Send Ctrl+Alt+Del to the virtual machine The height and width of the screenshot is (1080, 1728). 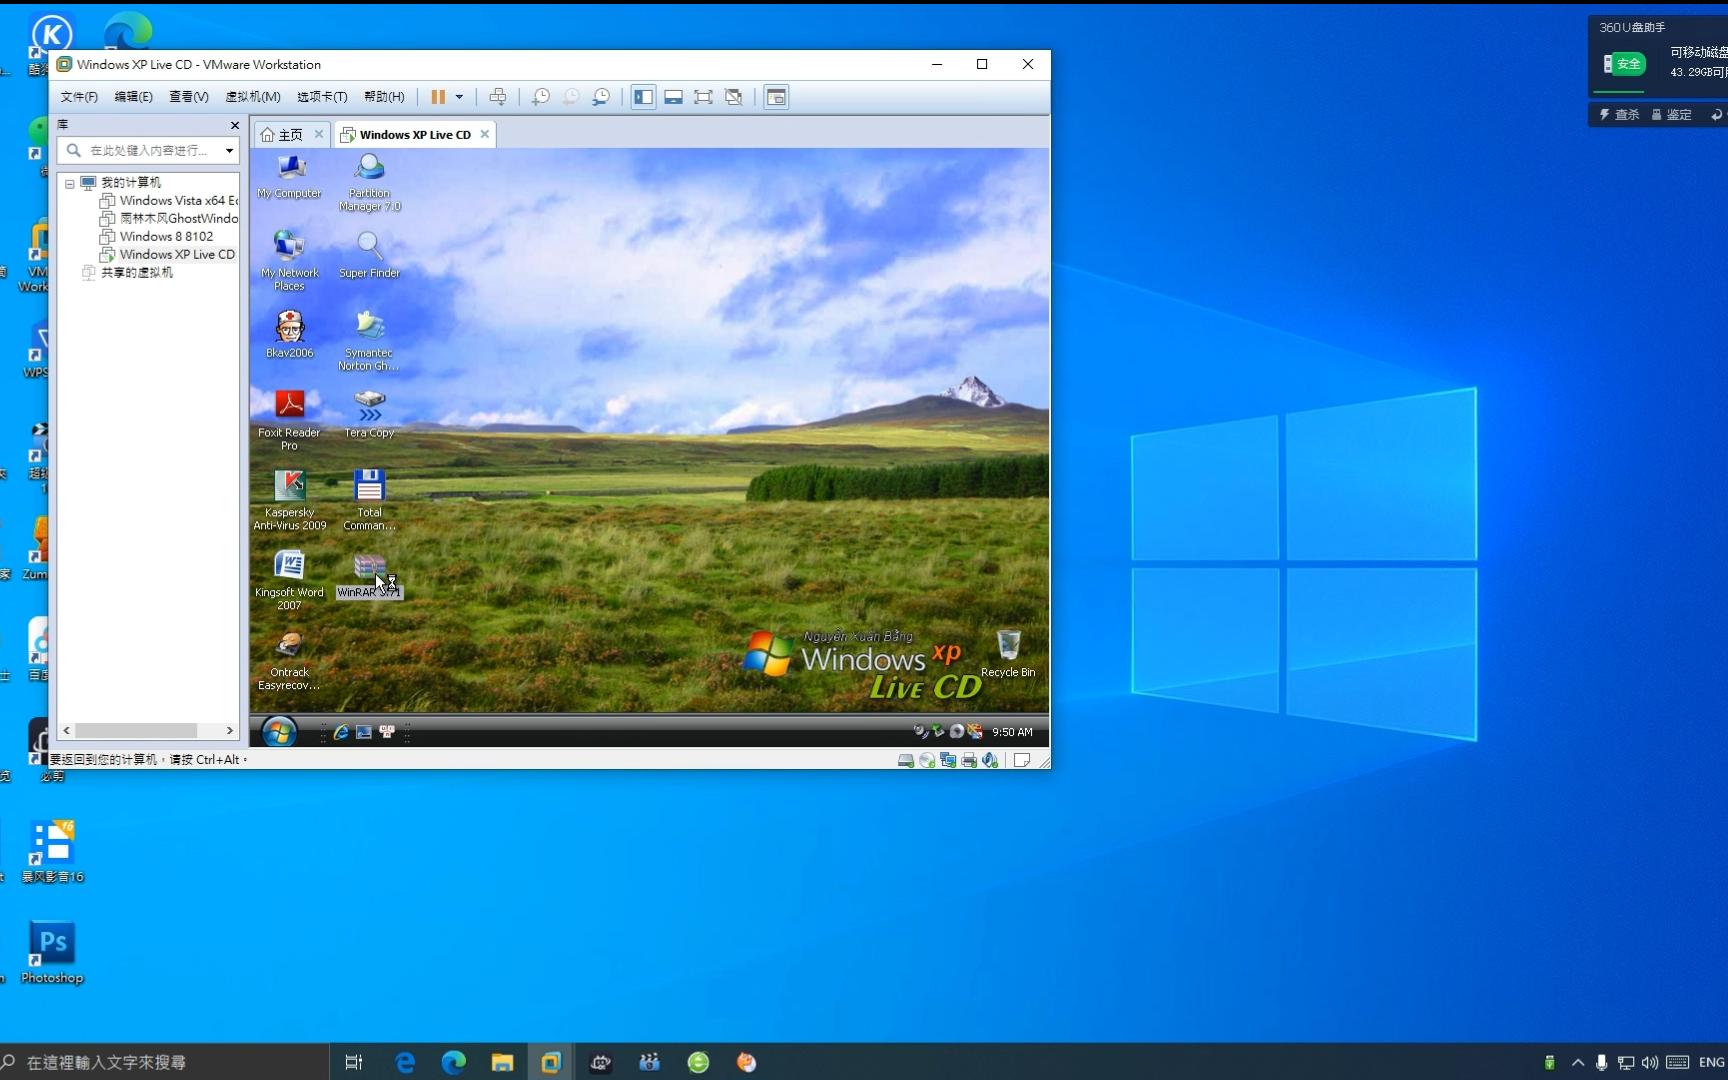497,97
